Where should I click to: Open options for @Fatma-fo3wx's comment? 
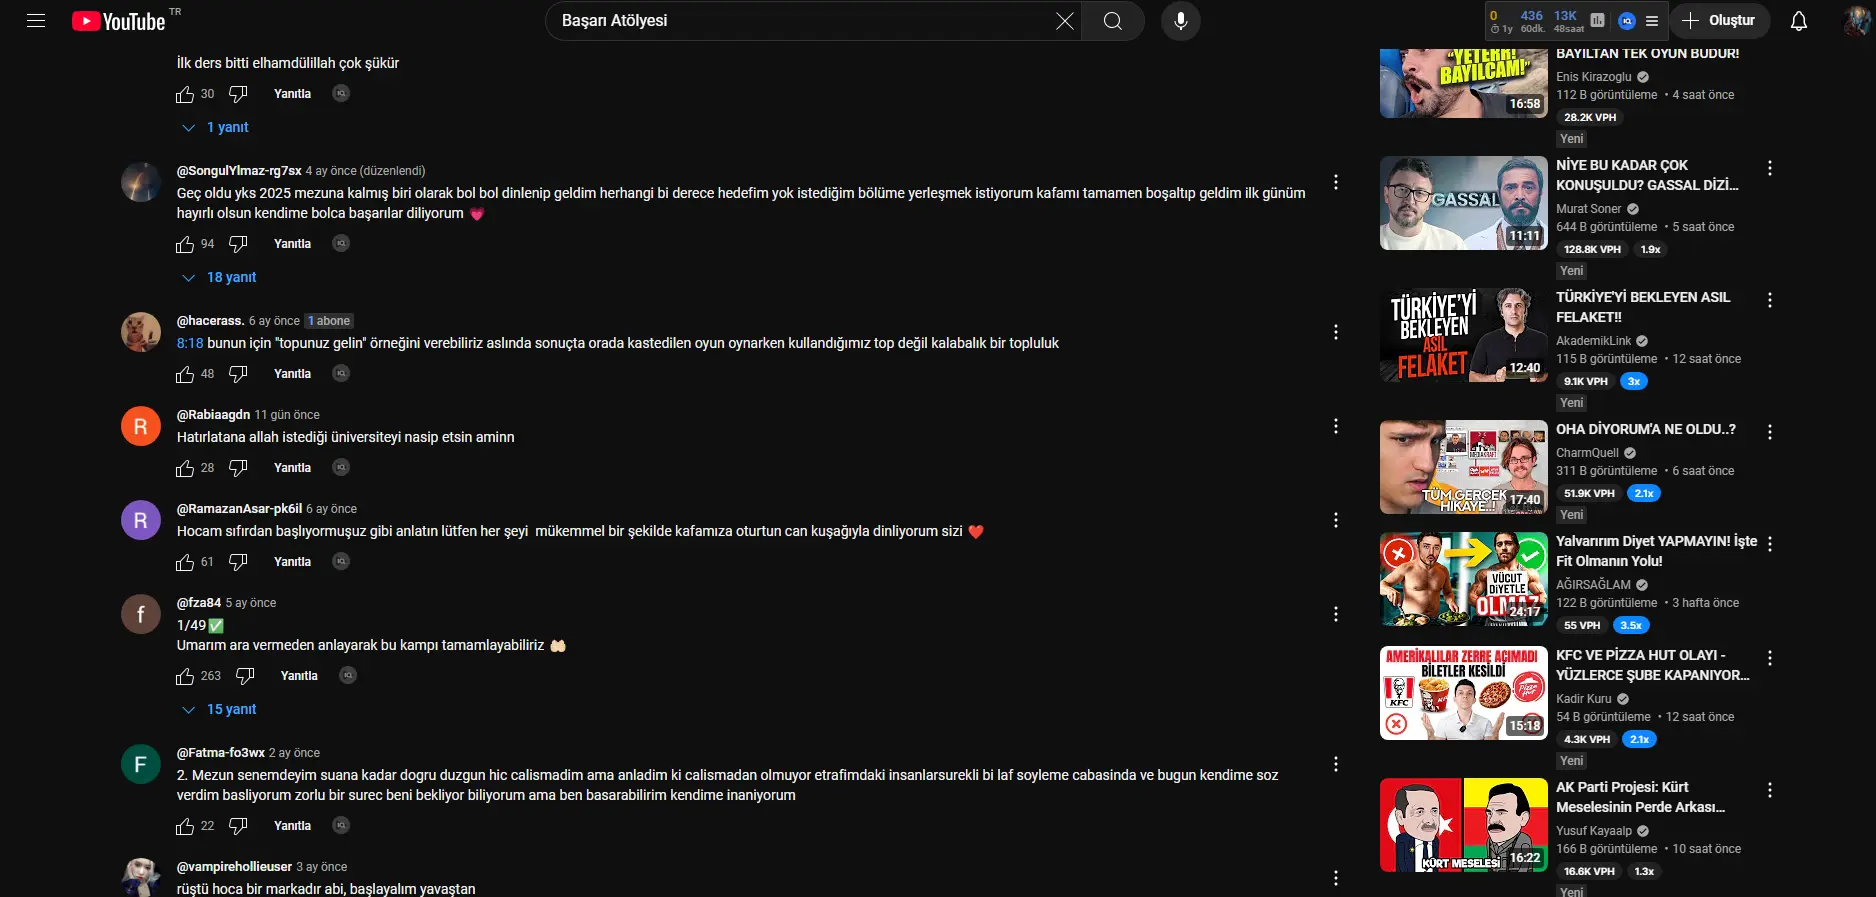[x=1336, y=764]
